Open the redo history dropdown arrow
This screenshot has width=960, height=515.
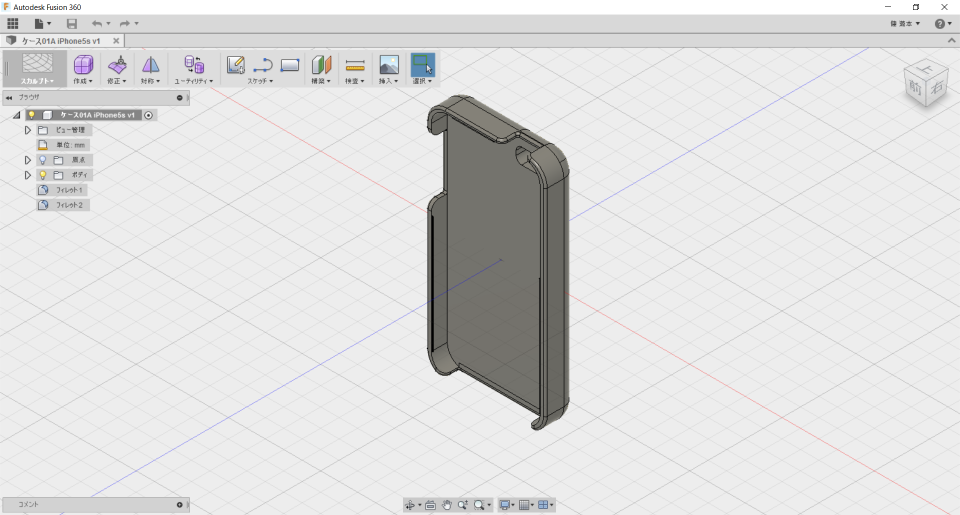pos(137,24)
